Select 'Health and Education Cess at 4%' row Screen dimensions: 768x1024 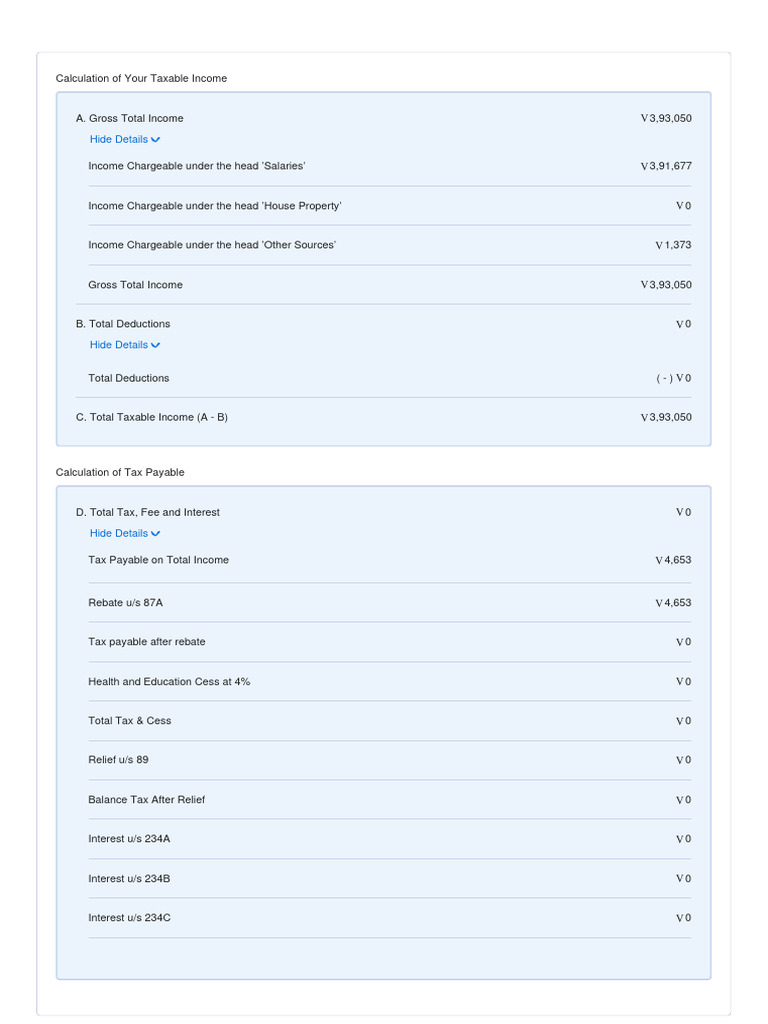(x=169, y=682)
